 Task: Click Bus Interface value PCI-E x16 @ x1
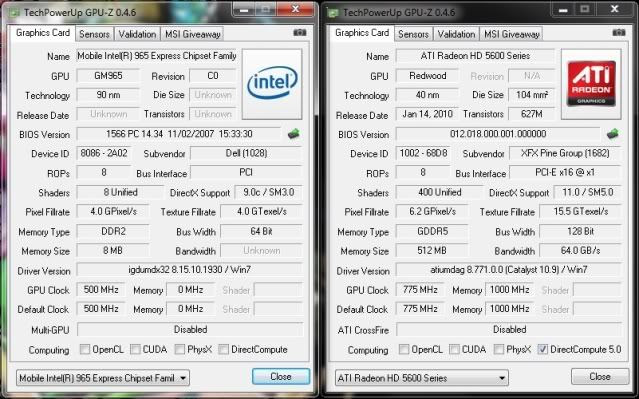tap(565, 172)
